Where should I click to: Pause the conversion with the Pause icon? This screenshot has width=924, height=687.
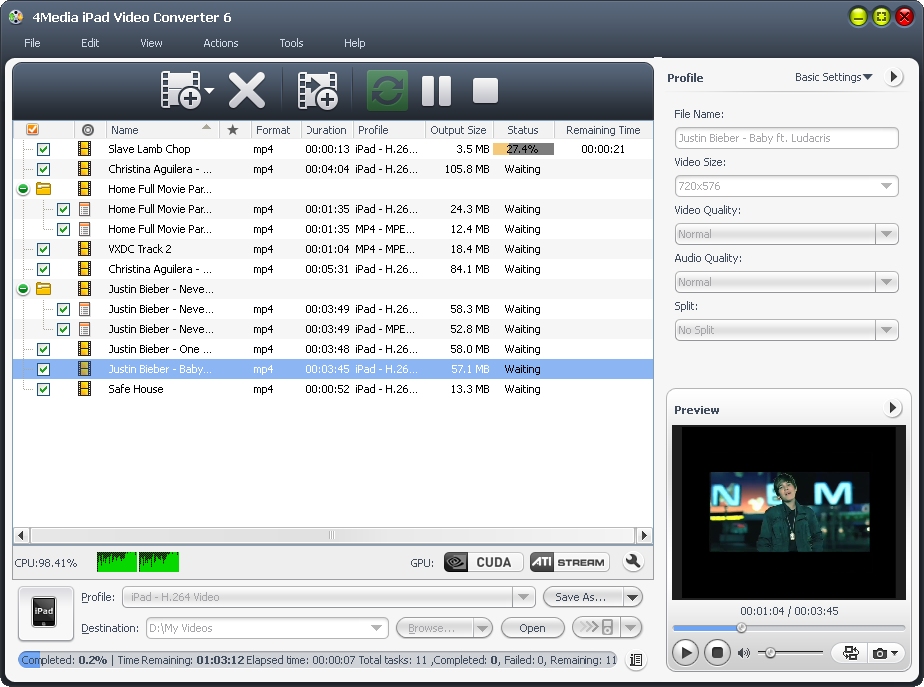[436, 90]
